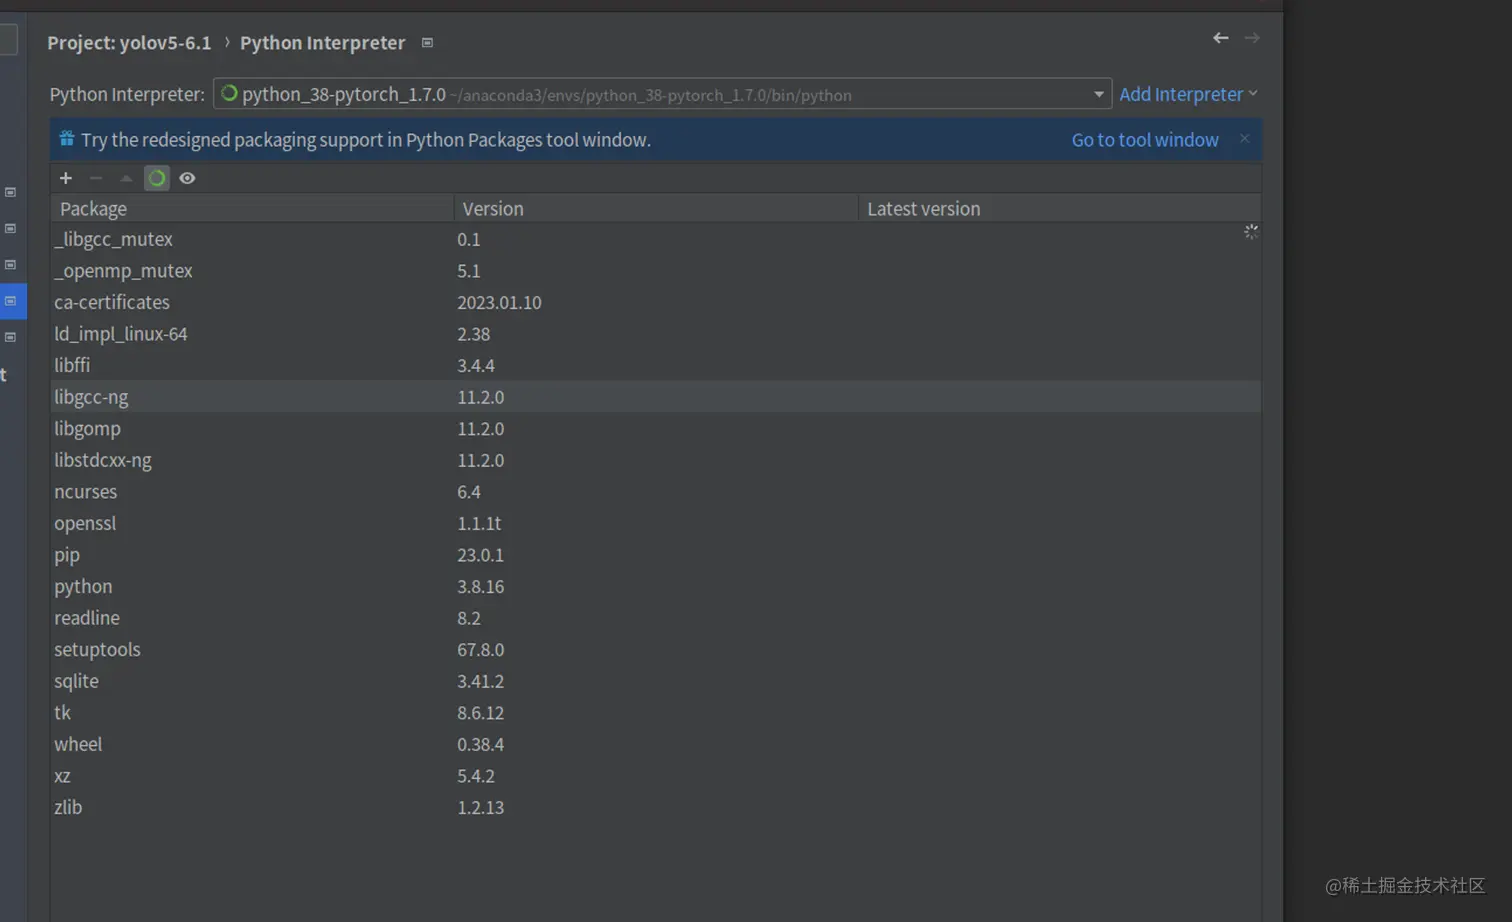The image size is (1512, 922).
Task: Select the ca-certificates package
Action: (656, 302)
